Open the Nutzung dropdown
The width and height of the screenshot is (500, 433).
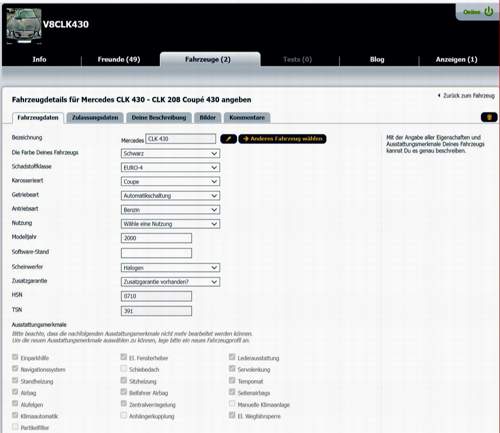[x=170, y=224]
